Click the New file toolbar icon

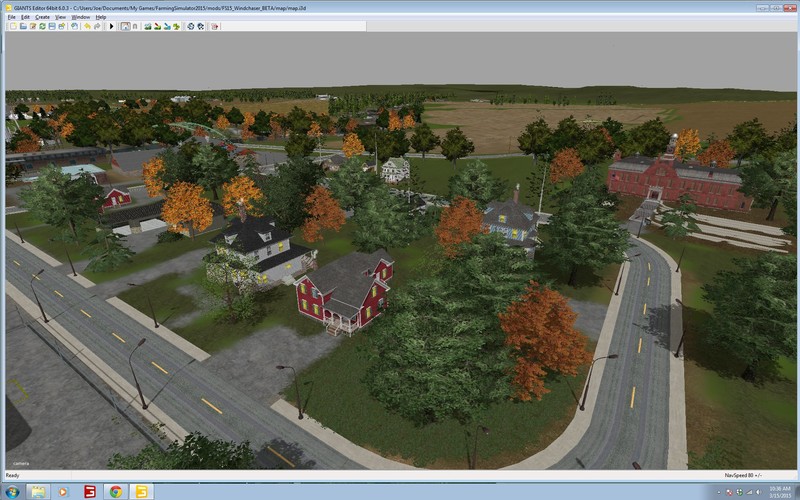click(x=13, y=26)
